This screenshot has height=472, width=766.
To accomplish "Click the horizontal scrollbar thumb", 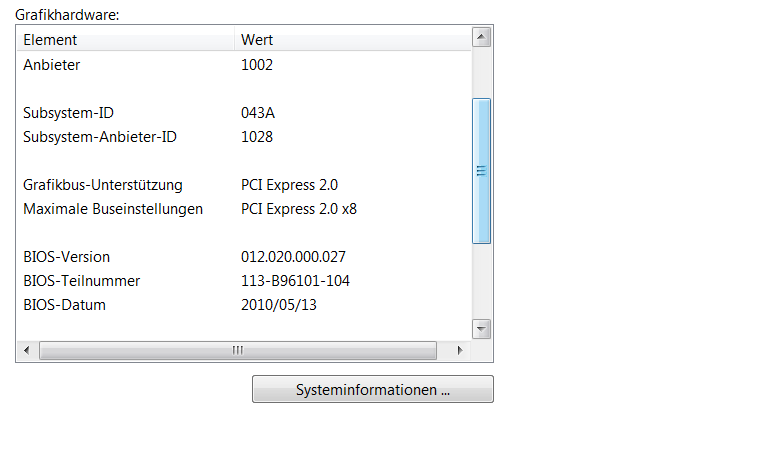I will click(x=237, y=351).
